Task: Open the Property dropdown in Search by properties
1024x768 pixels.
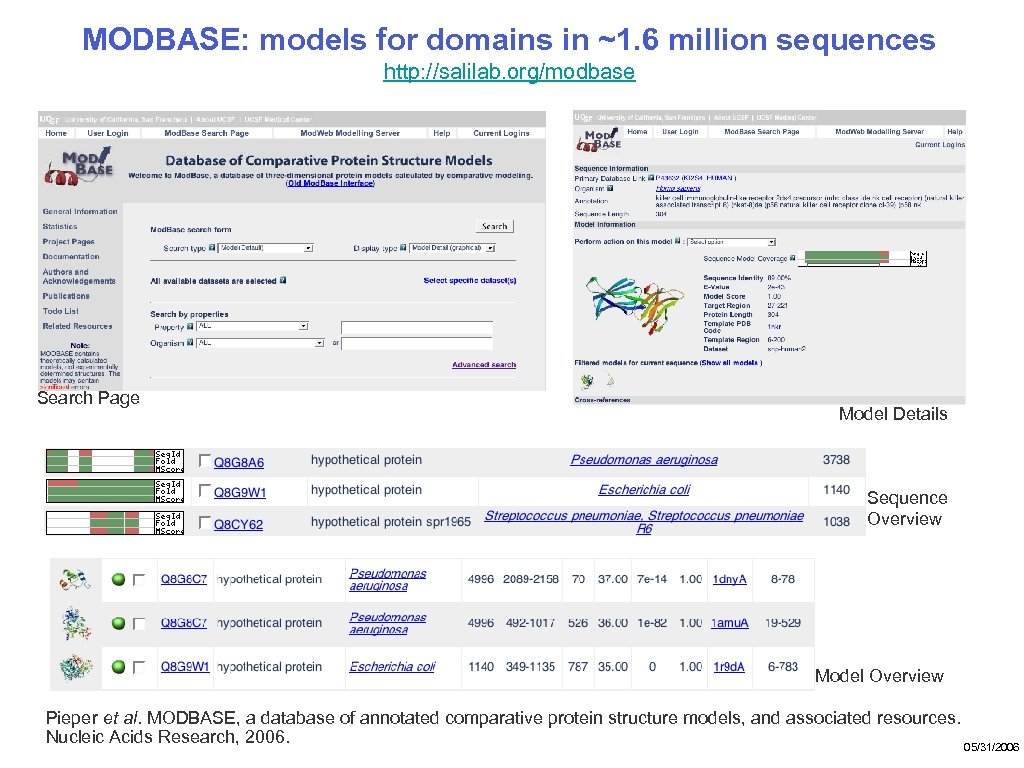Action: click(x=252, y=326)
